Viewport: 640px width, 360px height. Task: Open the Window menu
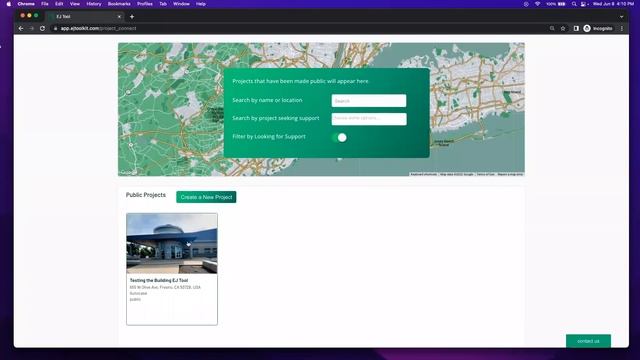point(181,4)
